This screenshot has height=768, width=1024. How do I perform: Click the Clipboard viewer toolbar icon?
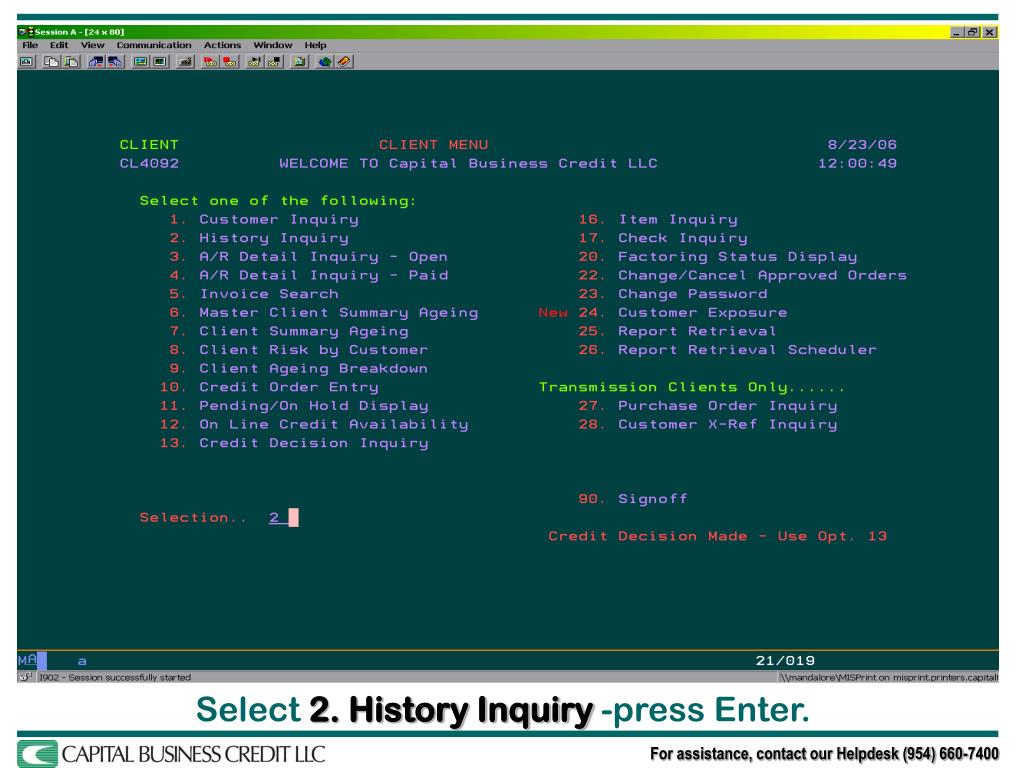click(x=300, y=62)
